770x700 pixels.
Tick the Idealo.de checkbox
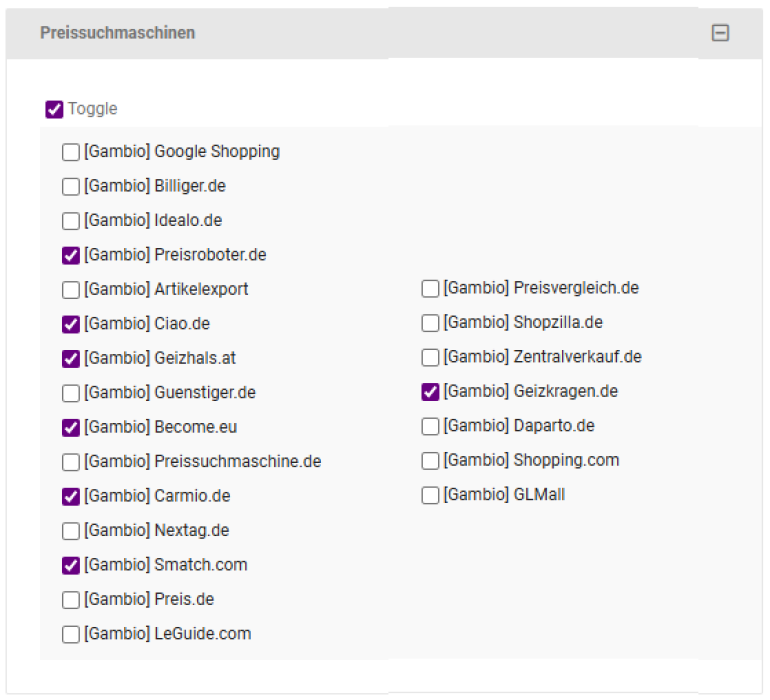(71, 221)
